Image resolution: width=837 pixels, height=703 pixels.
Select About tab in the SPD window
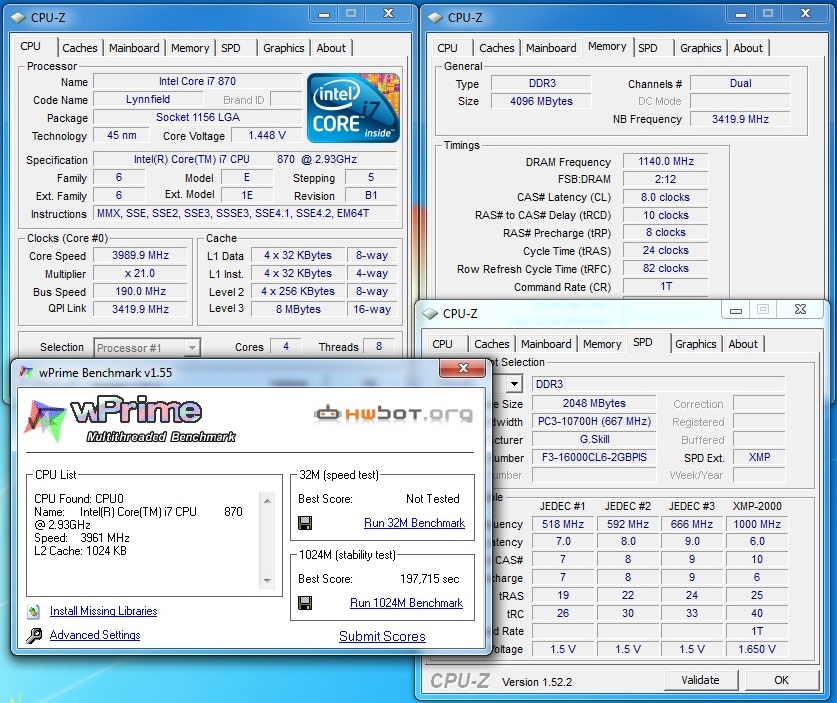coord(743,344)
